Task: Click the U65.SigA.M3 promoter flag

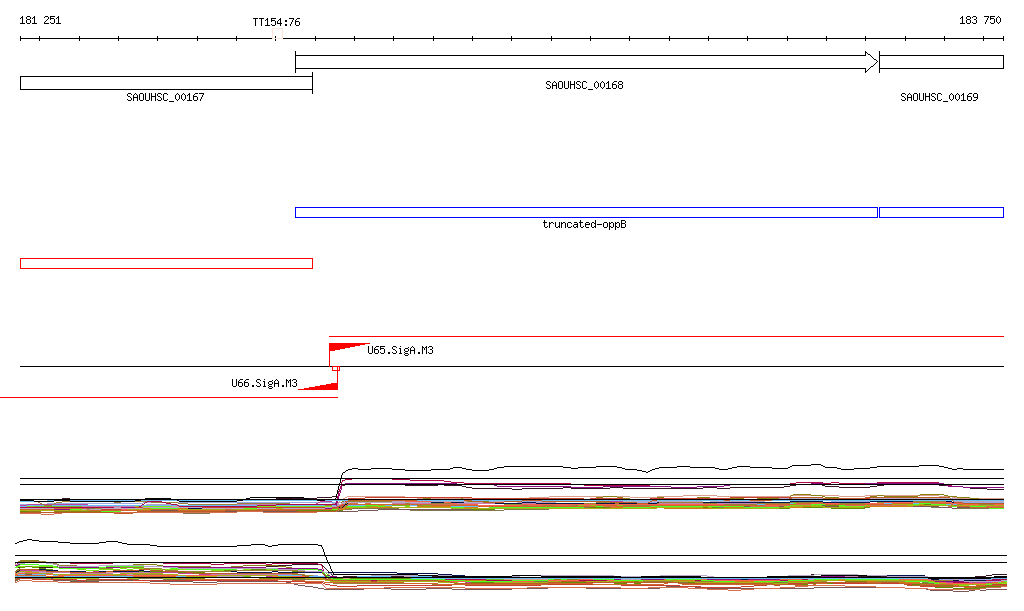Action: pyautogui.click(x=349, y=349)
